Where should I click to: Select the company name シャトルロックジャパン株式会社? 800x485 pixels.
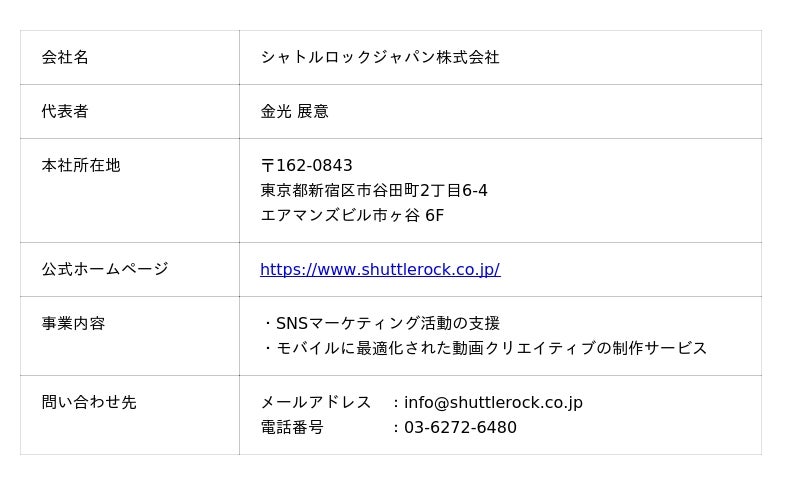point(380,57)
